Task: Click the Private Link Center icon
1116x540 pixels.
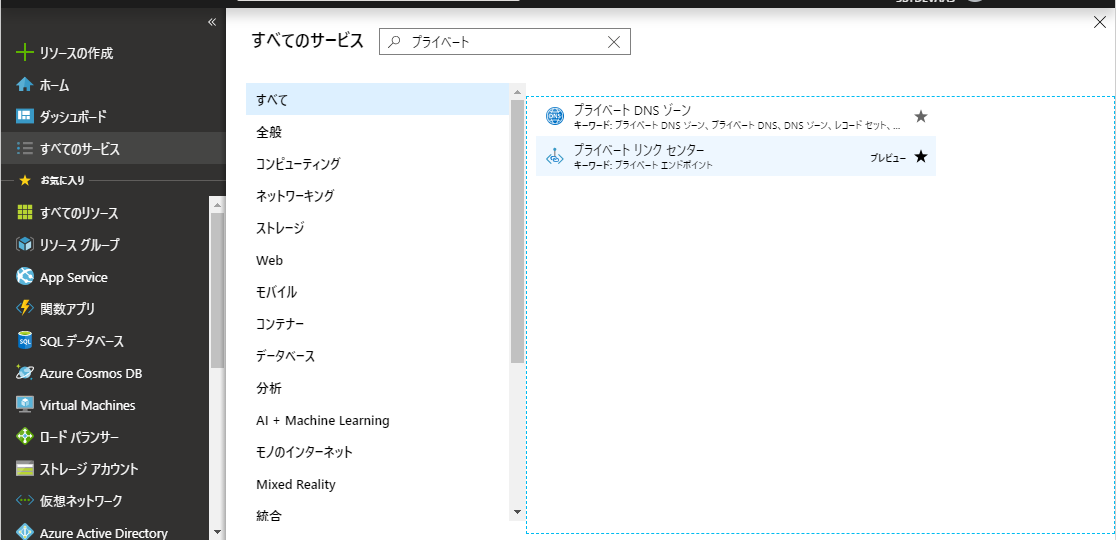Action: [554, 157]
